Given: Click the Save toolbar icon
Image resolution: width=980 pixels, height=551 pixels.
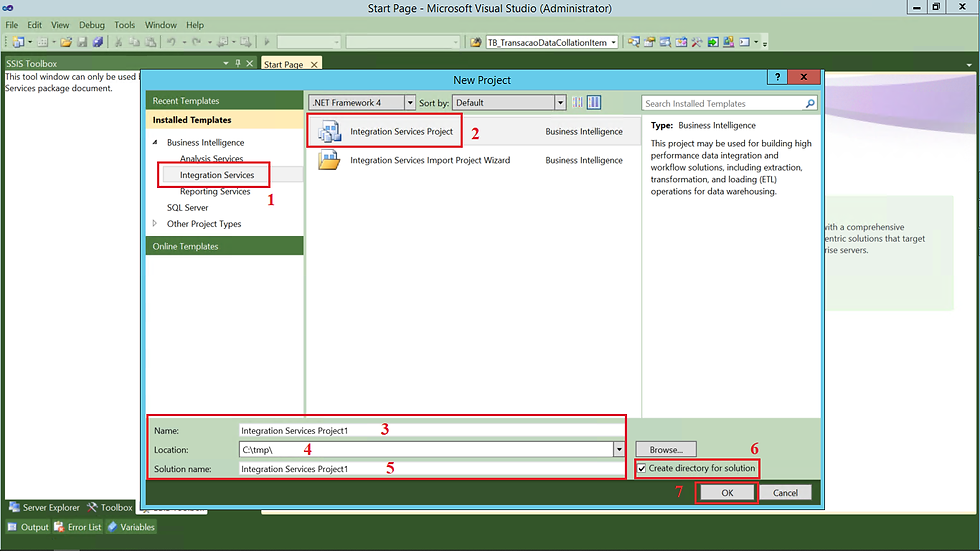Looking at the screenshot, I should click(x=82, y=42).
